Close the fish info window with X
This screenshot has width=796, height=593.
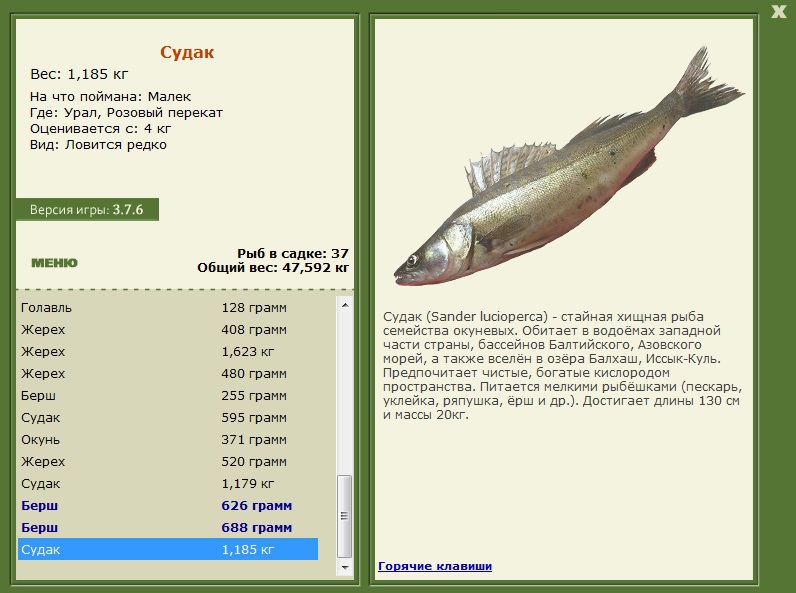[778, 11]
